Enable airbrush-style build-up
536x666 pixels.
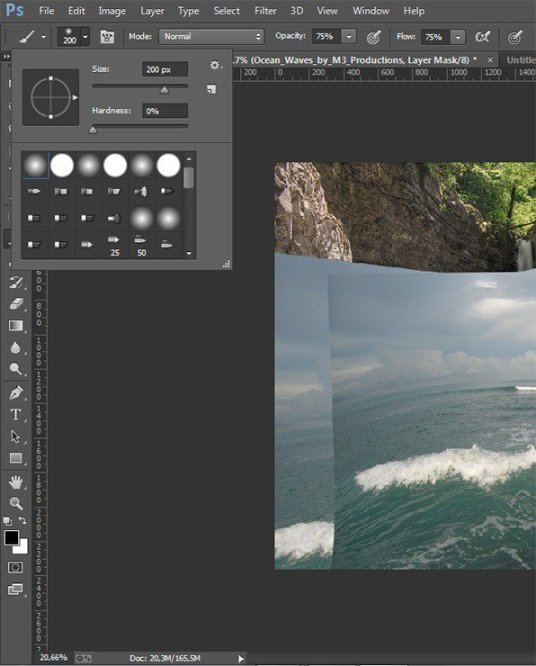pos(482,37)
